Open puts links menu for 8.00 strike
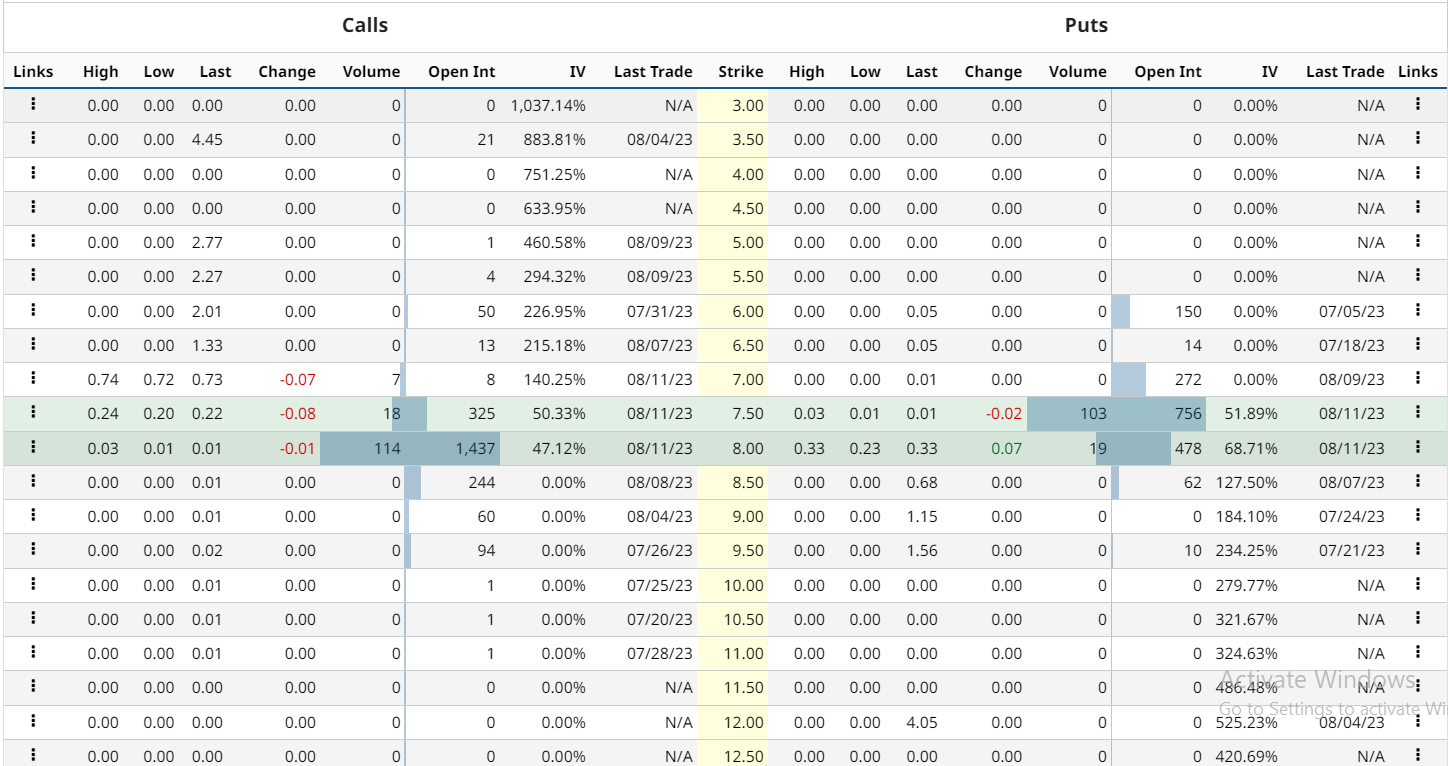The image size is (1448, 766). [x=1417, y=446]
